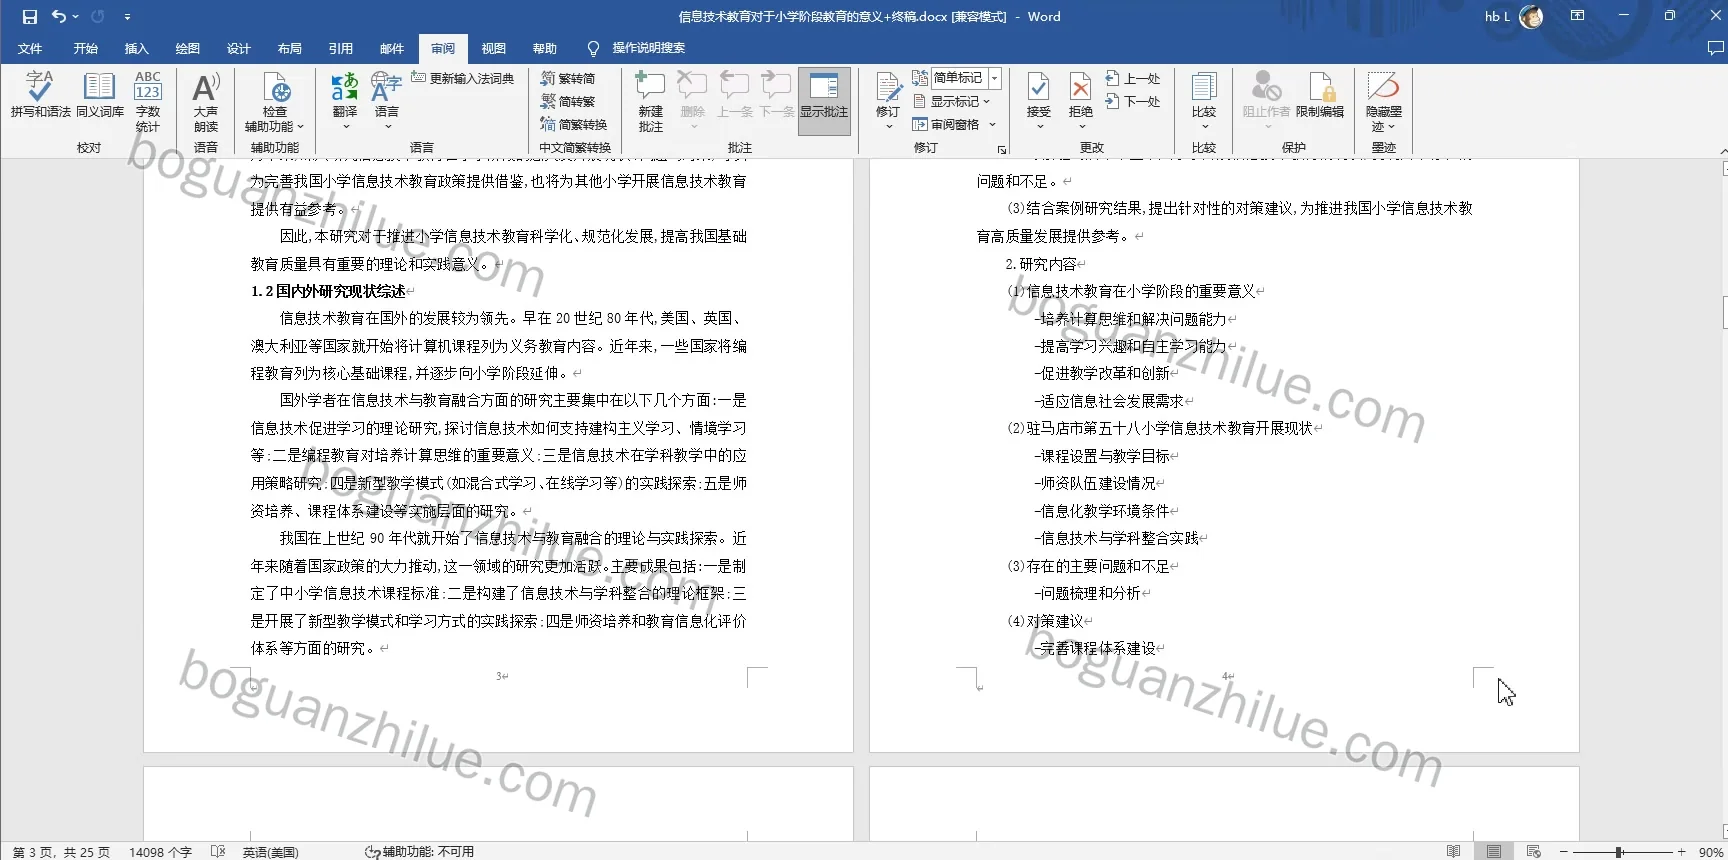Viewport: 1728px width, 860px height.
Task: Convert text to Simplified Chinese (简转繁)
Action: (568, 101)
